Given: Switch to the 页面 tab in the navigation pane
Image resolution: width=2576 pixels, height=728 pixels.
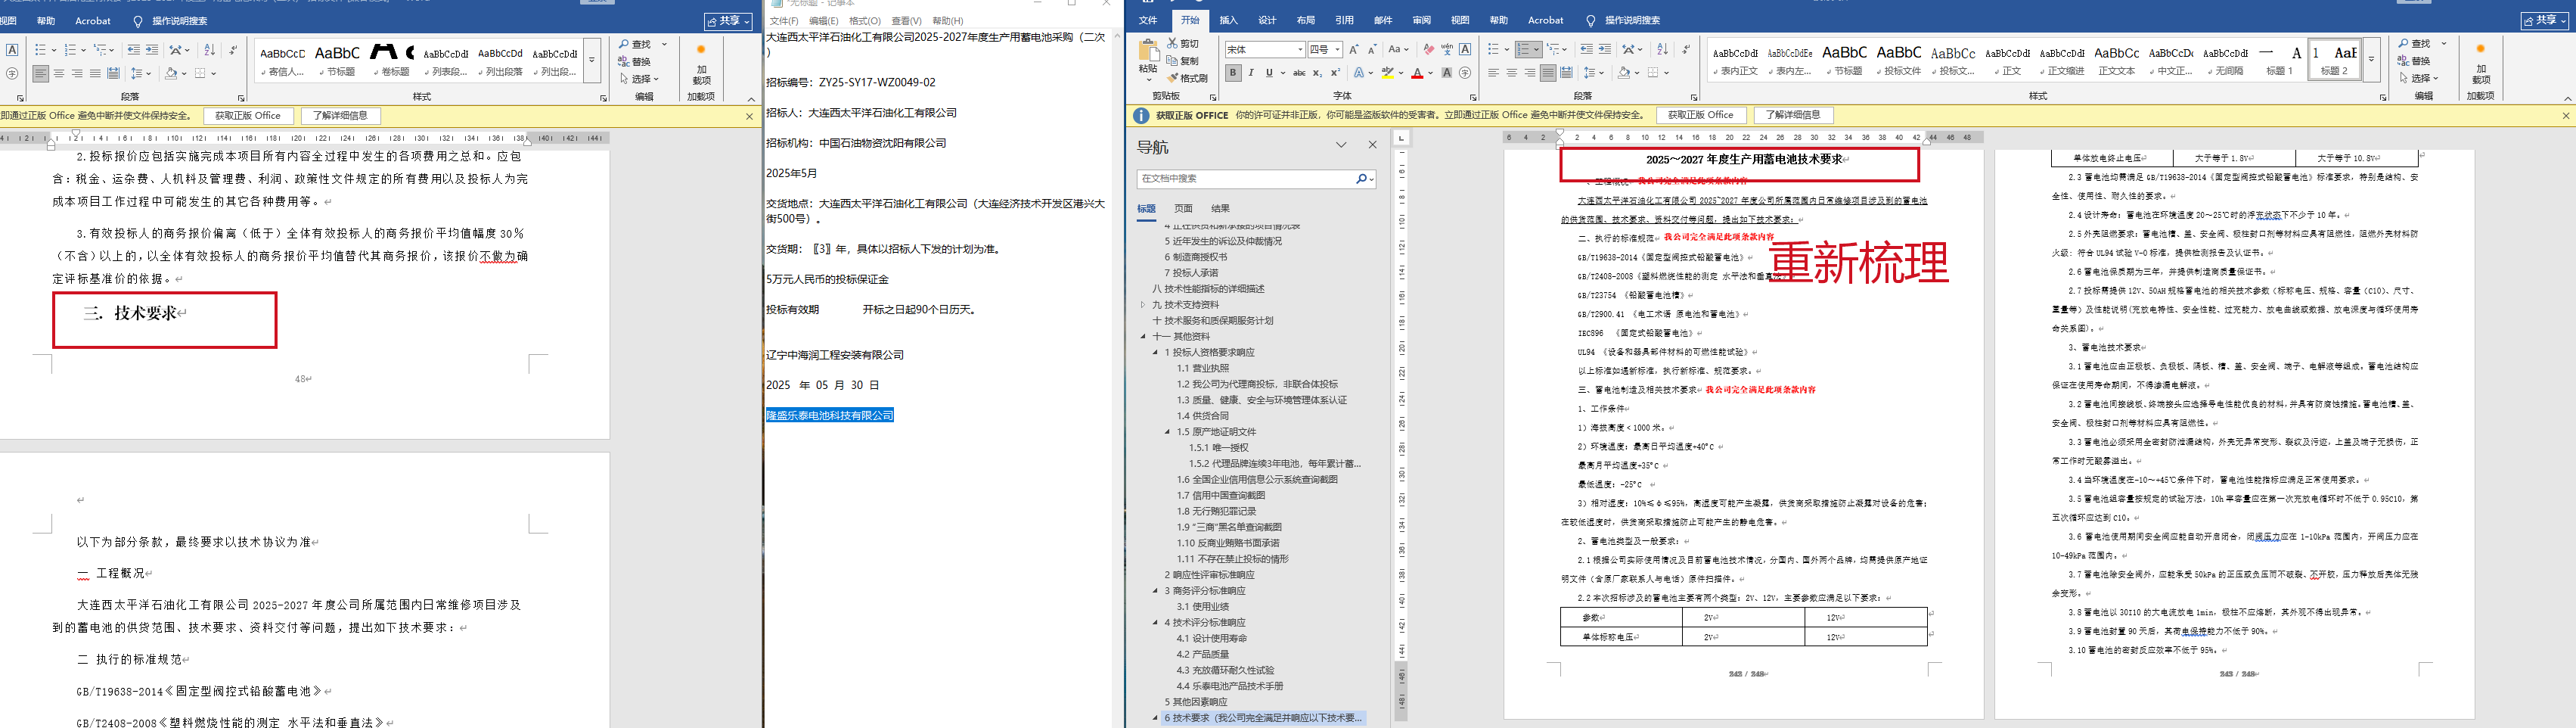Looking at the screenshot, I should click(x=1183, y=209).
